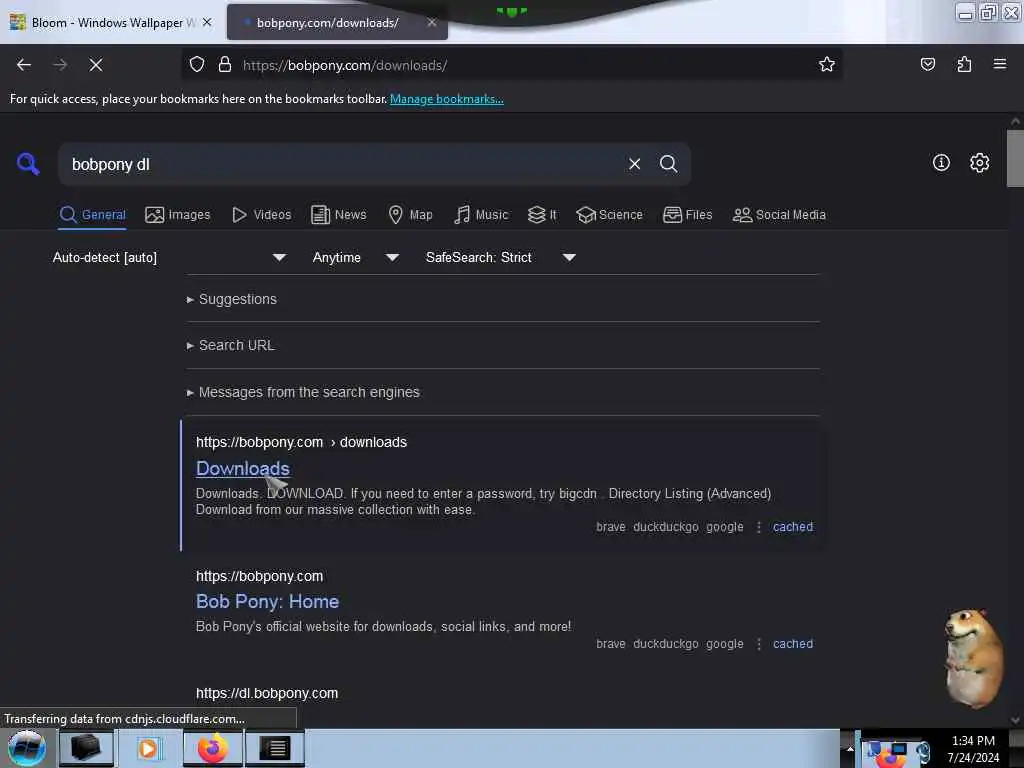The width and height of the screenshot is (1024, 768).
Task: Click the SearXNG magnifier logo
Action: click(x=28, y=164)
